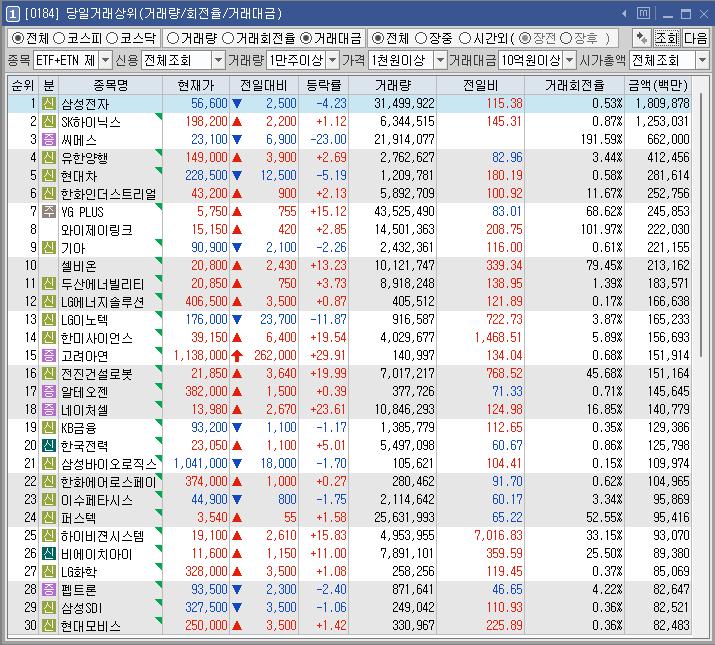Open the 시가총액 전체조회 dropdown
The height and width of the screenshot is (645, 715).
[x=702, y=60]
